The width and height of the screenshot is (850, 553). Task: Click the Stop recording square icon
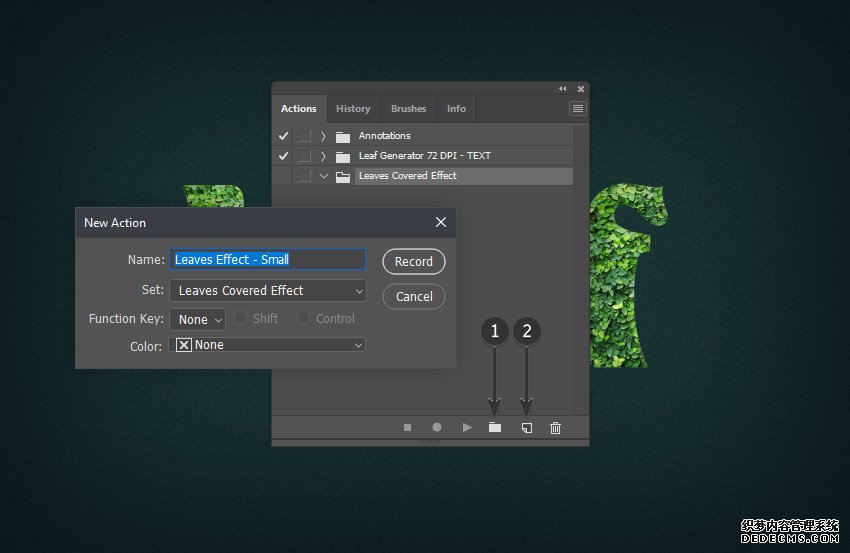[408, 428]
